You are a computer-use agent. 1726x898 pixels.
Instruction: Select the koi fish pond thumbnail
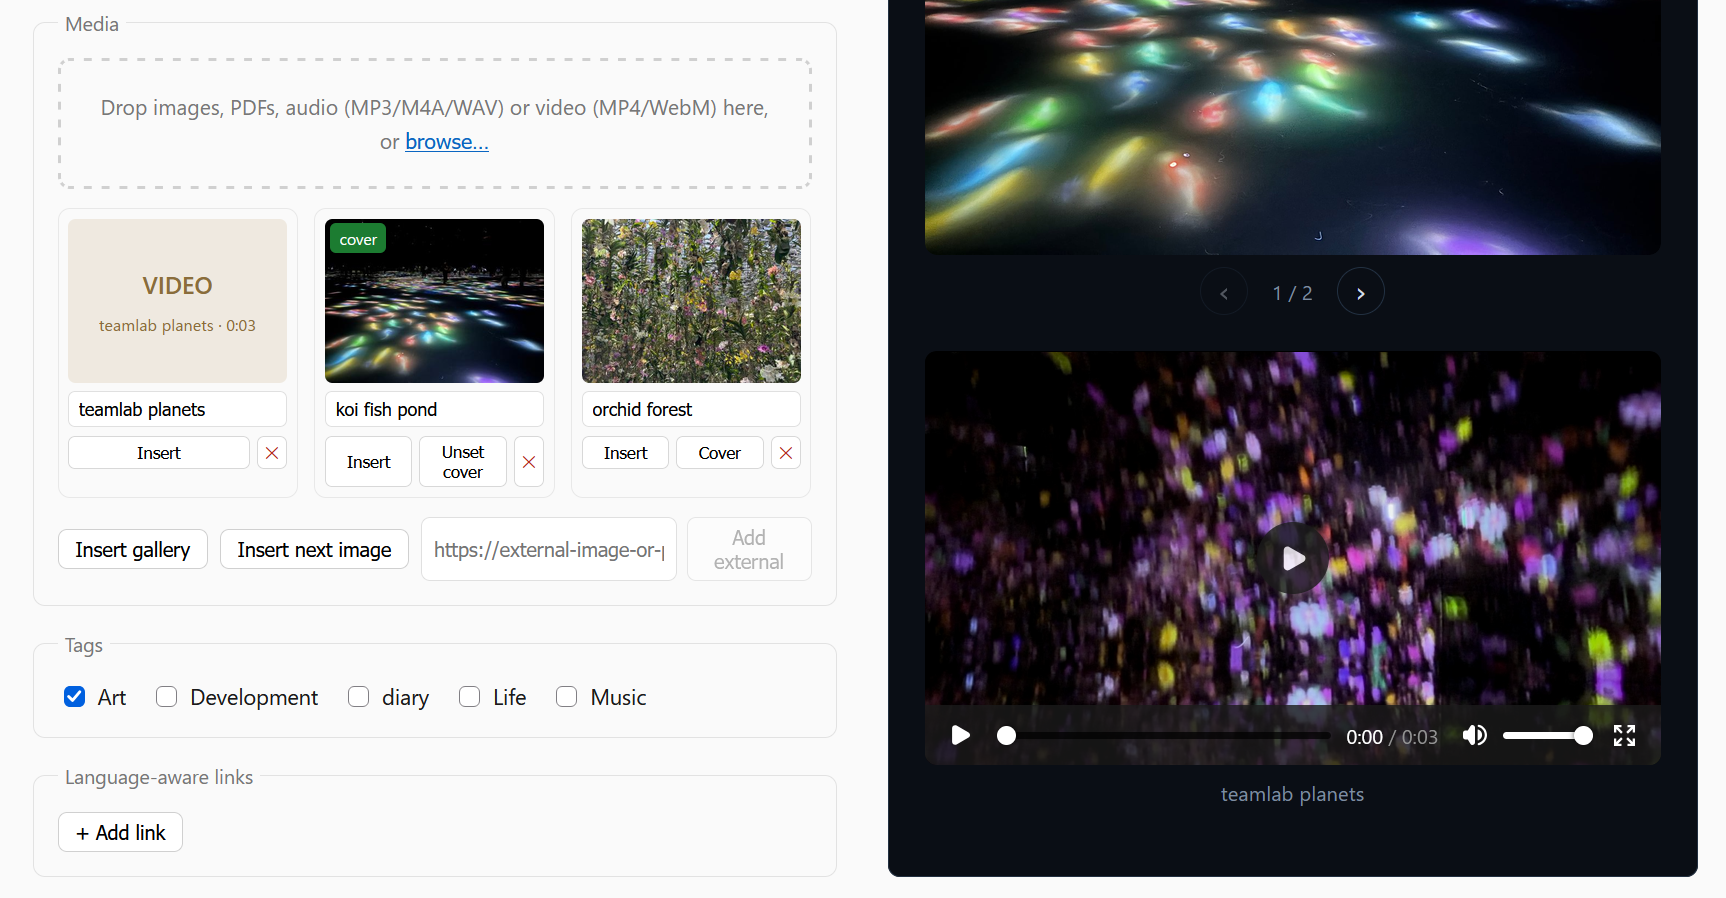tap(434, 301)
